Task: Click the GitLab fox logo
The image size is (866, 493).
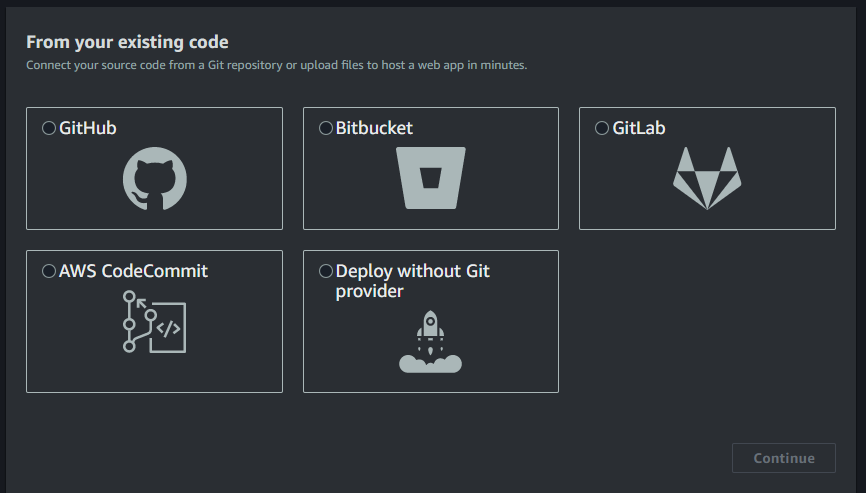Action: pos(707,178)
